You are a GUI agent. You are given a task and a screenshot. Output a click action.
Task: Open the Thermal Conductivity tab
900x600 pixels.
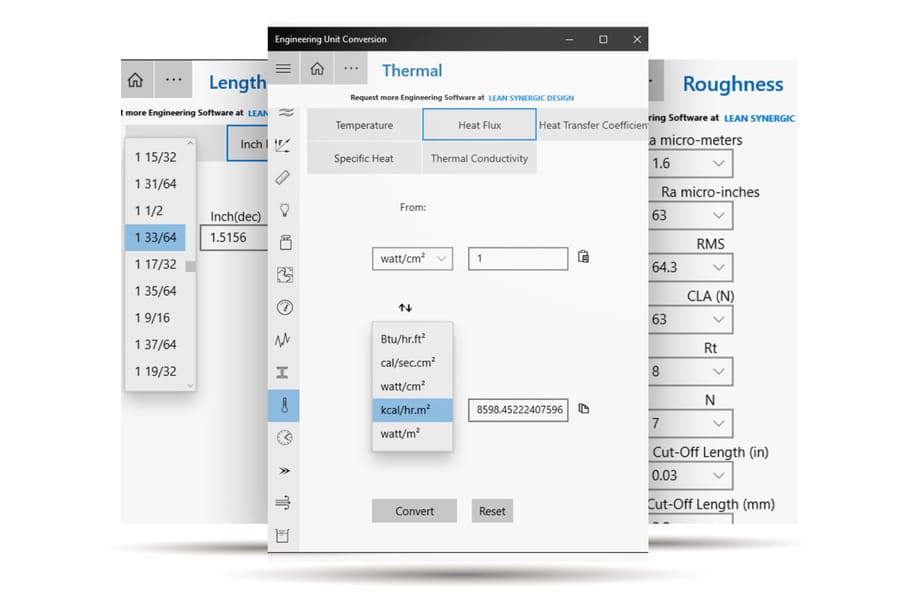479,158
